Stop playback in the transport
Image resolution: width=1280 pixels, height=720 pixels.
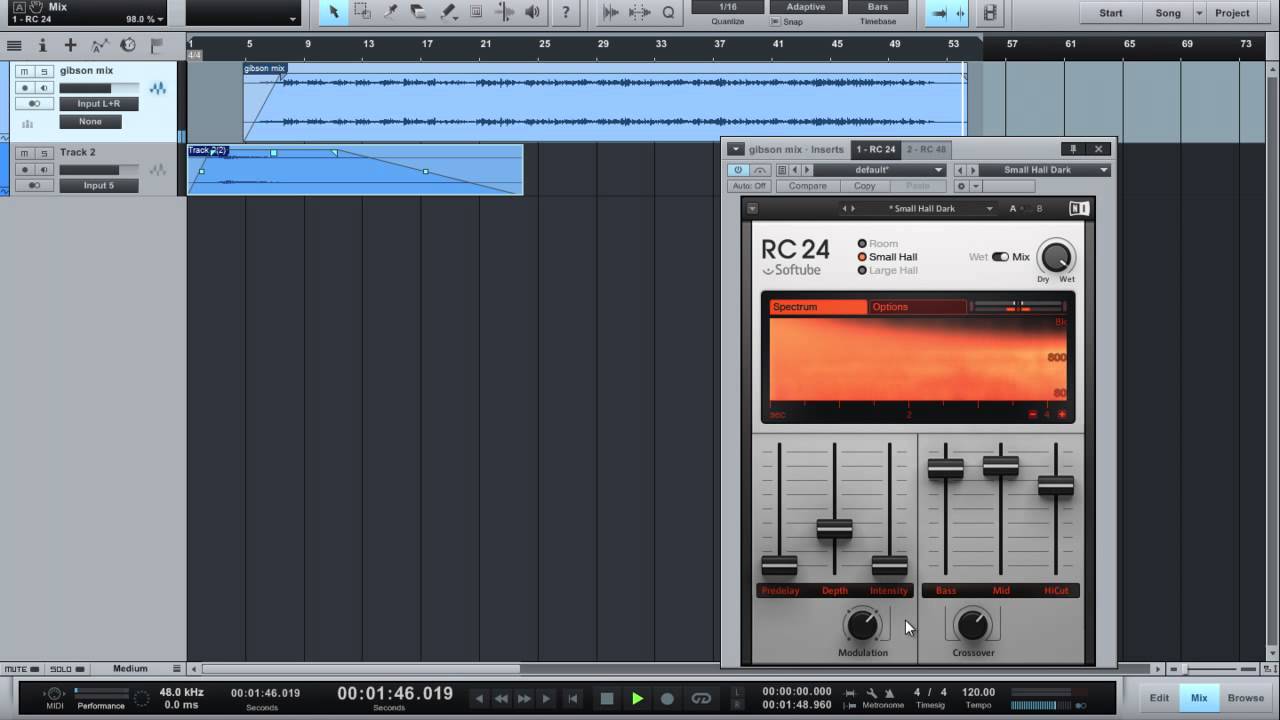point(607,698)
